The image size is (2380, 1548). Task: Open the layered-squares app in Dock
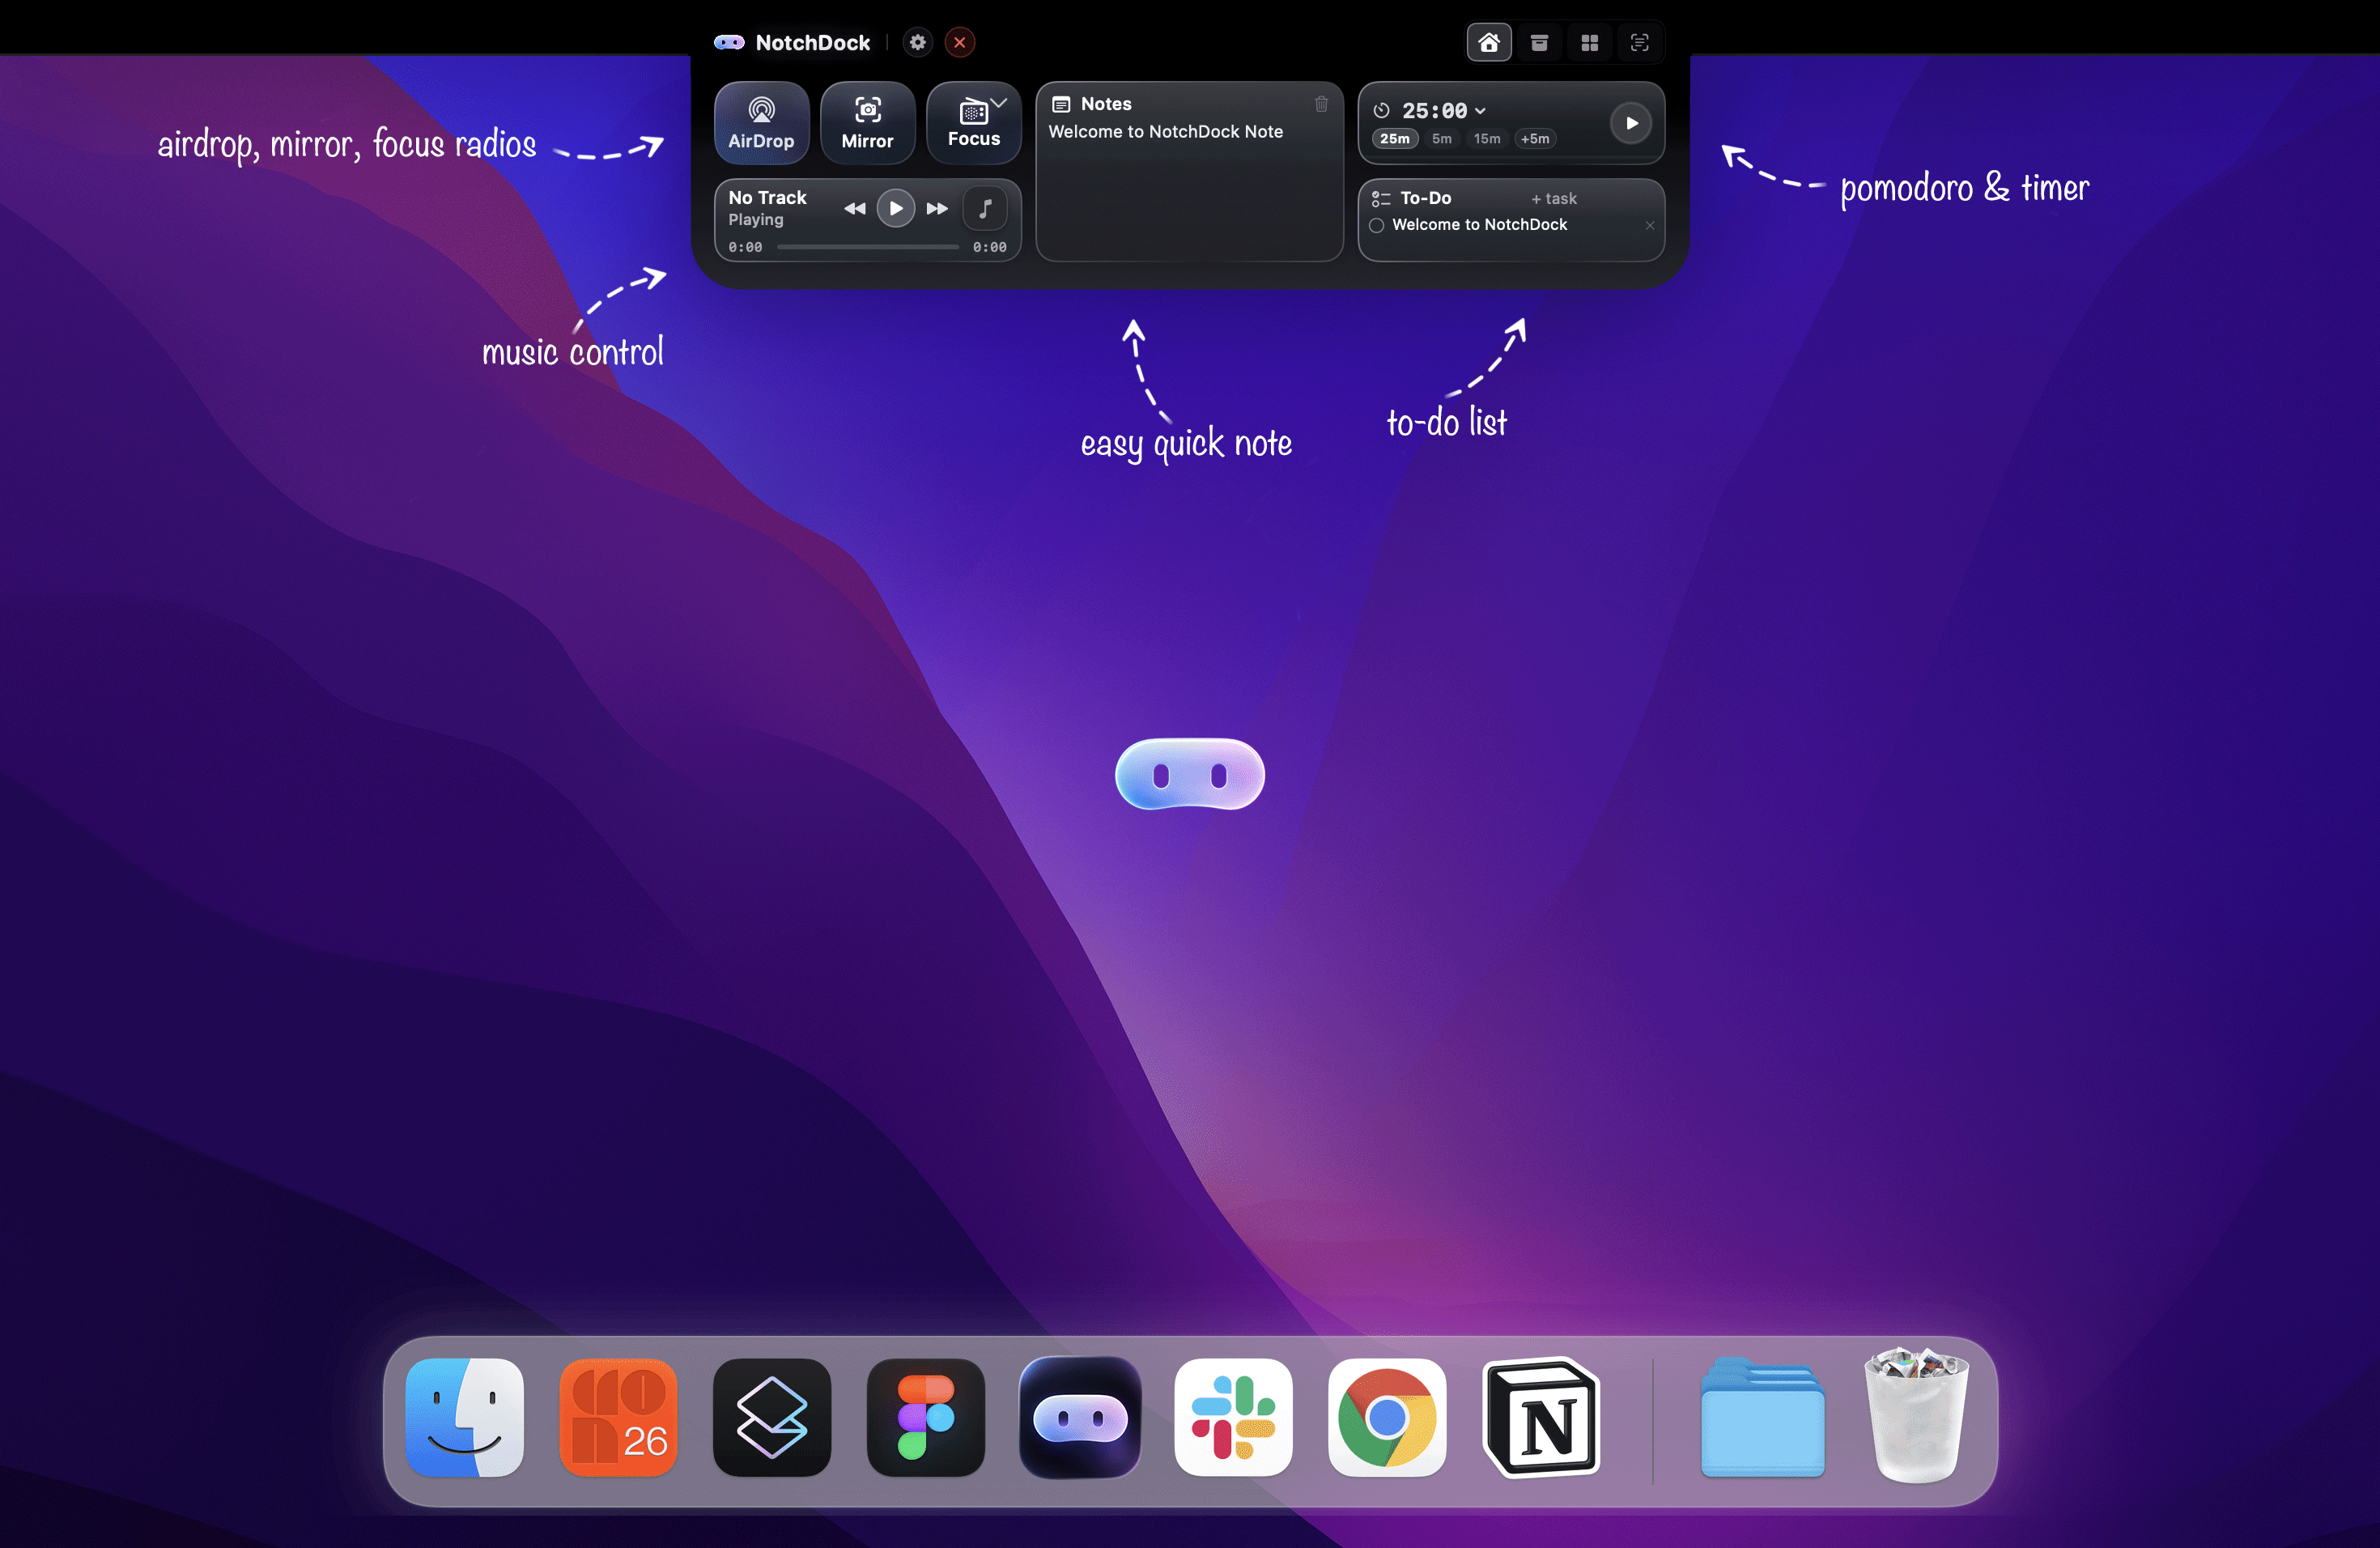tap(771, 1417)
